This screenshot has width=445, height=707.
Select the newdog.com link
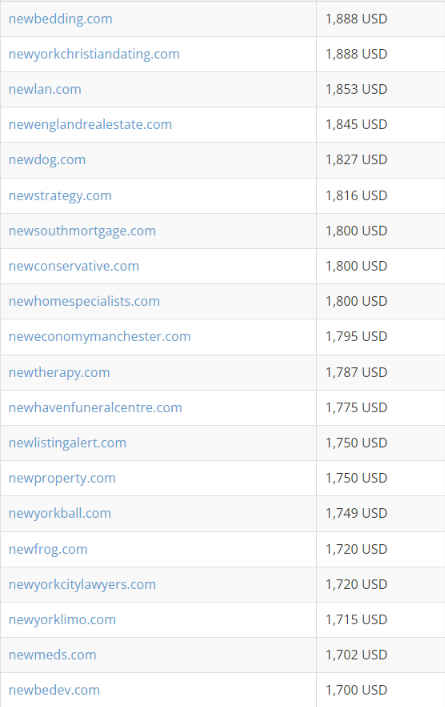point(47,160)
